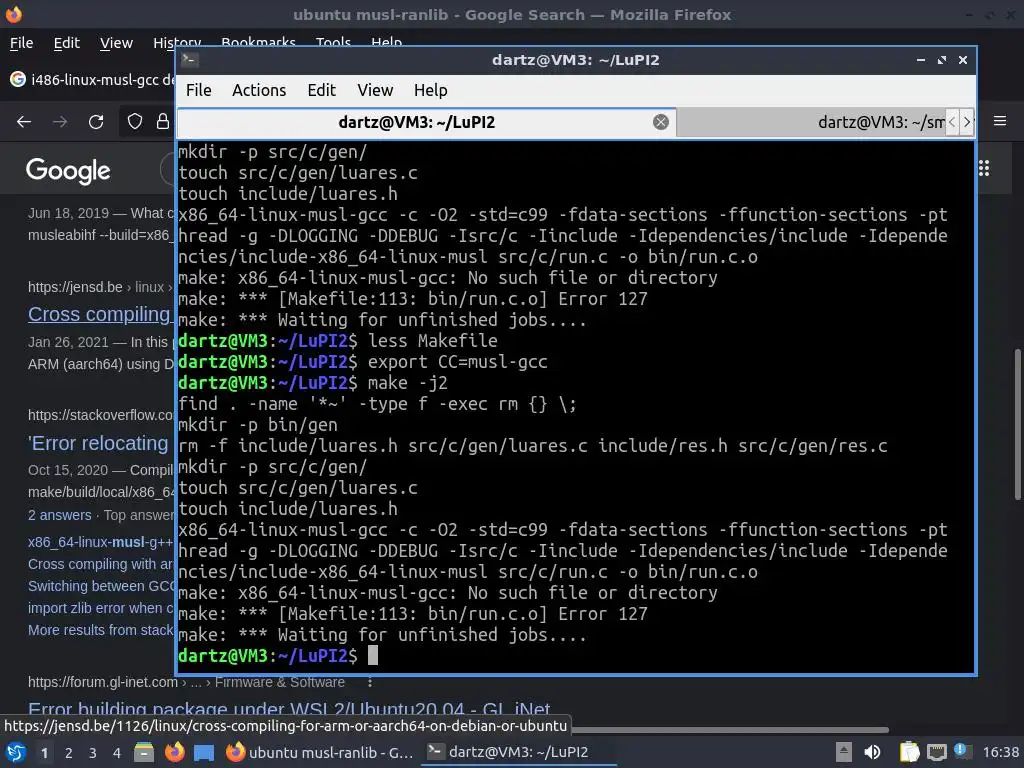Click the clock showing 16:38

click(x=1000, y=752)
